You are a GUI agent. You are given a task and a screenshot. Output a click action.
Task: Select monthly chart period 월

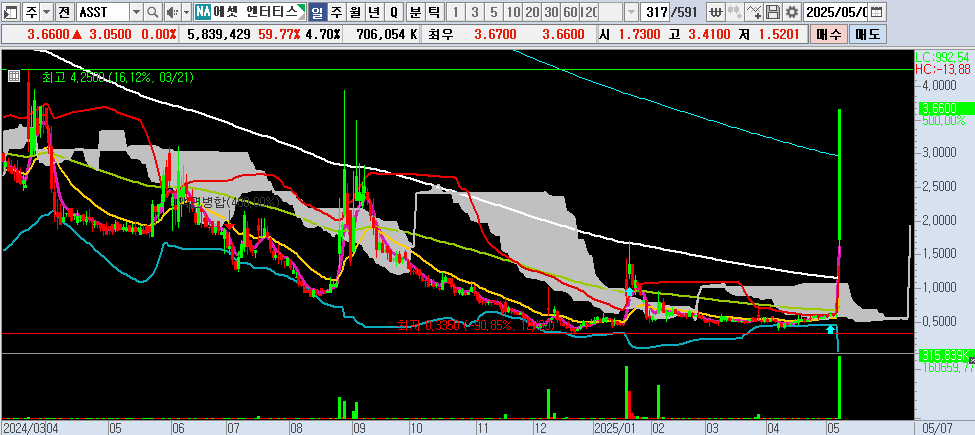coord(355,11)
